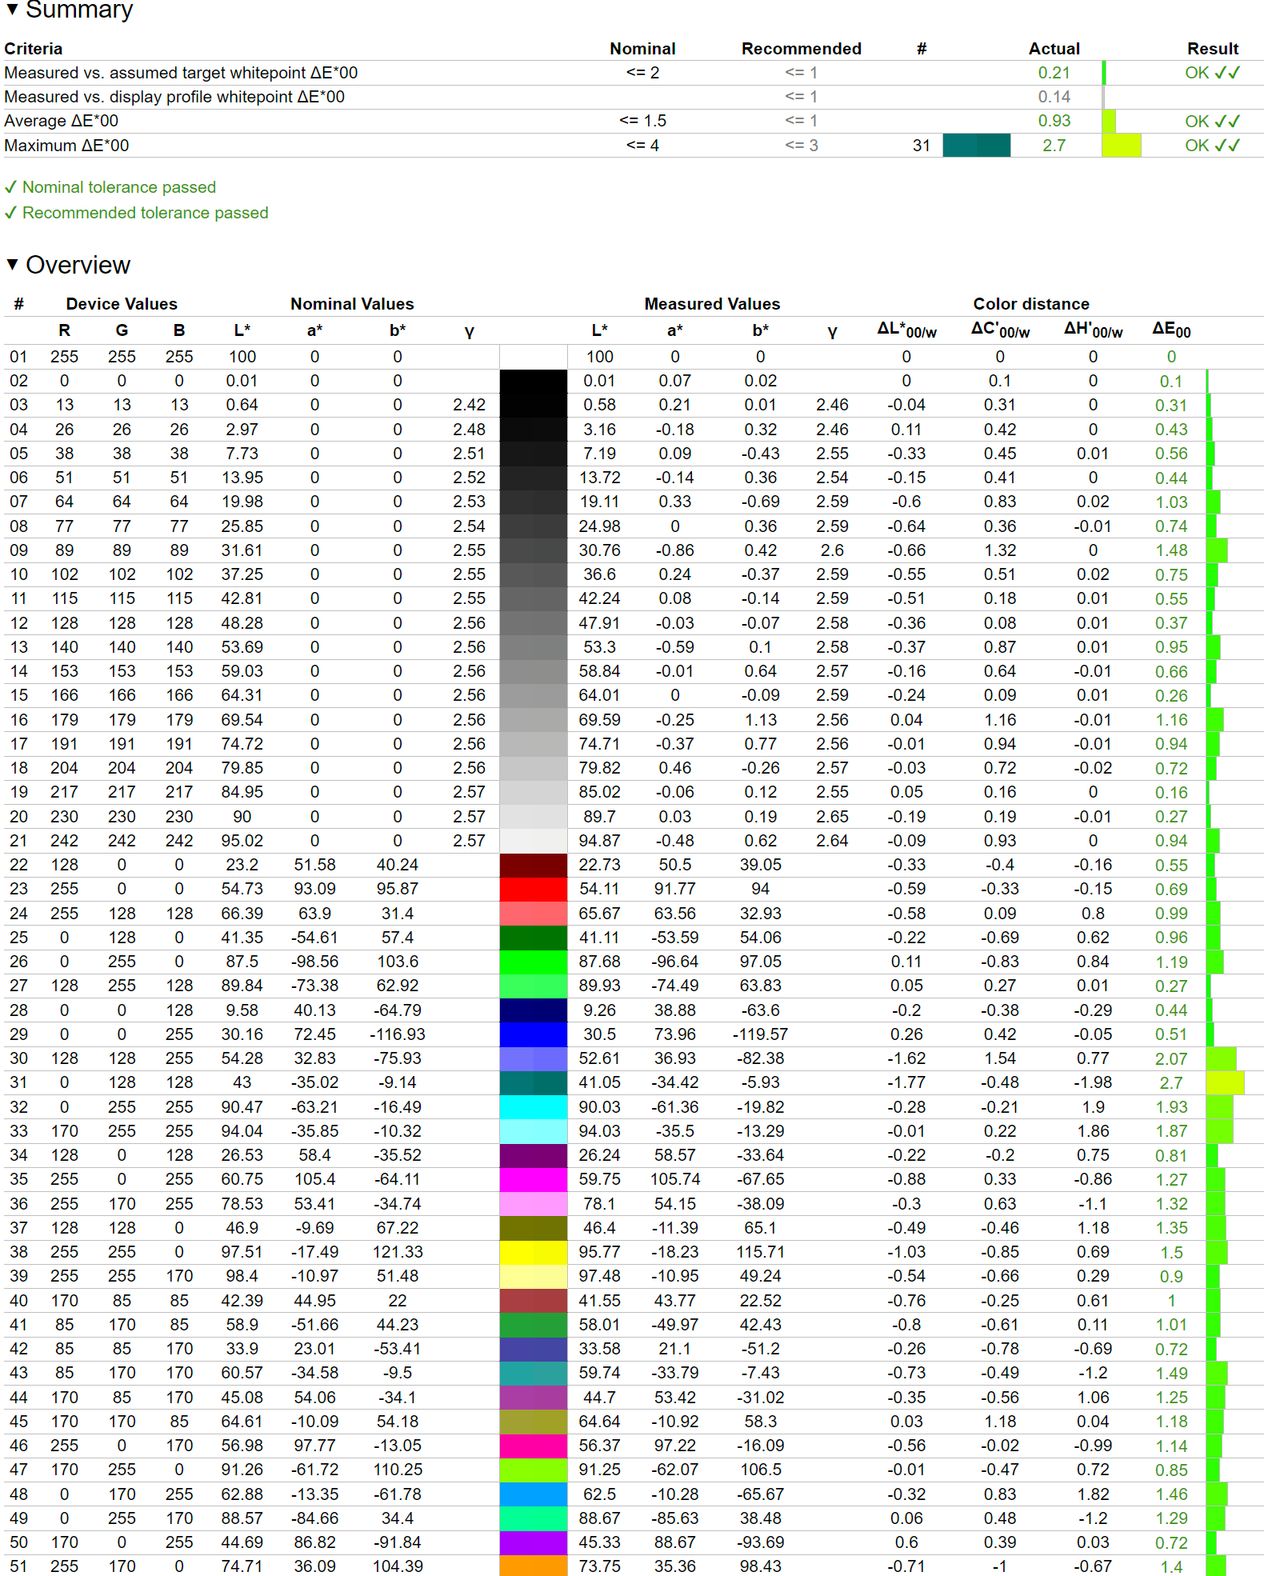Select ΔH value -1.98 in row 31
This screenshot has height=1576, width=1280.
[1093, 1082]
